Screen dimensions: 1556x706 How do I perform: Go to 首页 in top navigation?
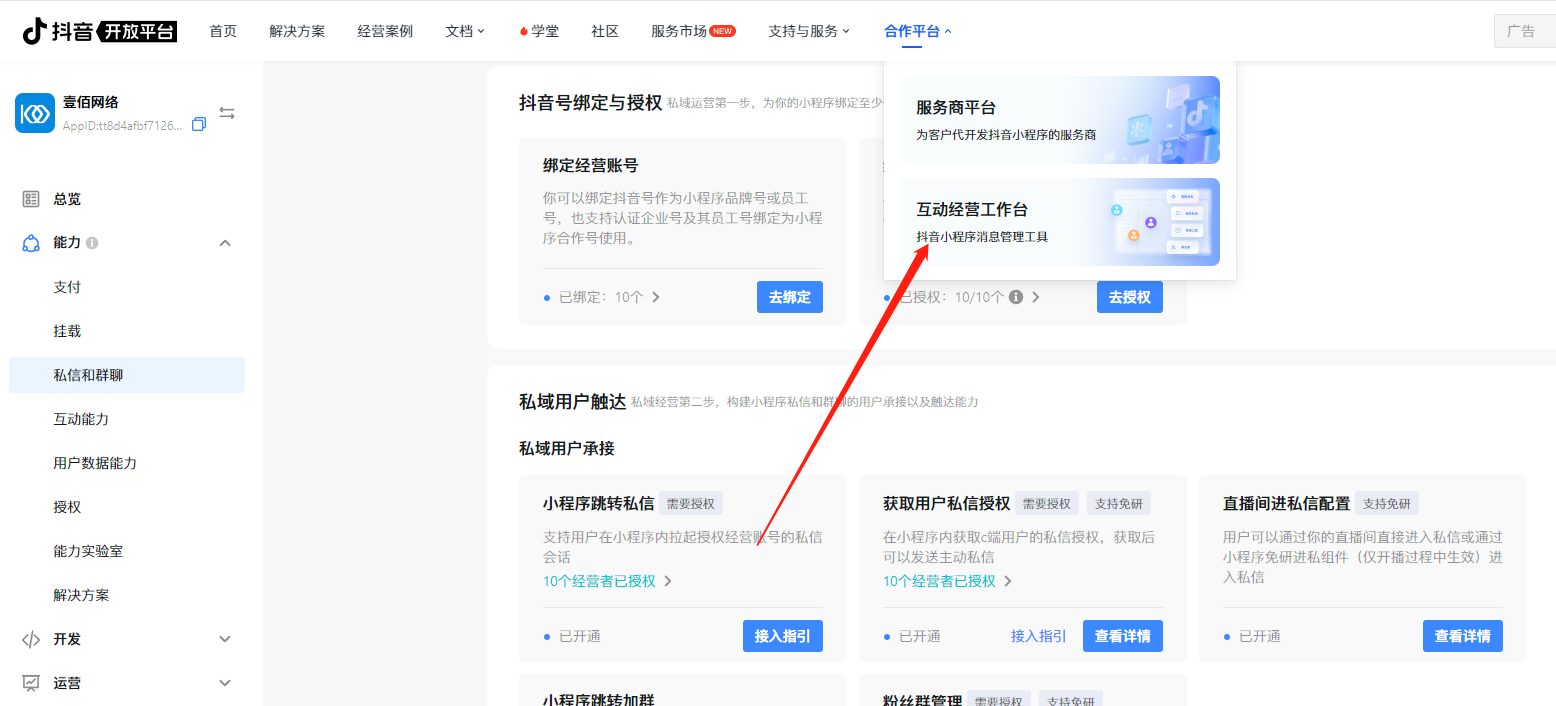(x=223, y=31)
